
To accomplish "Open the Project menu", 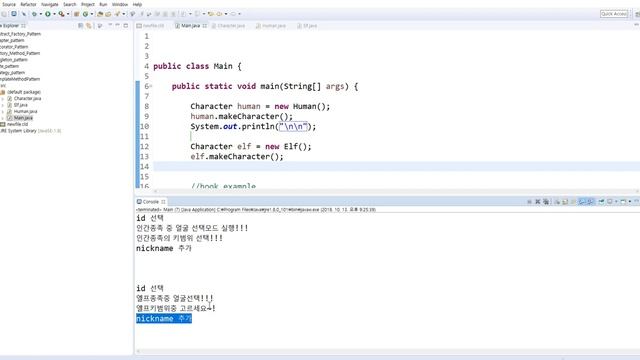I will tap(88, 4).
